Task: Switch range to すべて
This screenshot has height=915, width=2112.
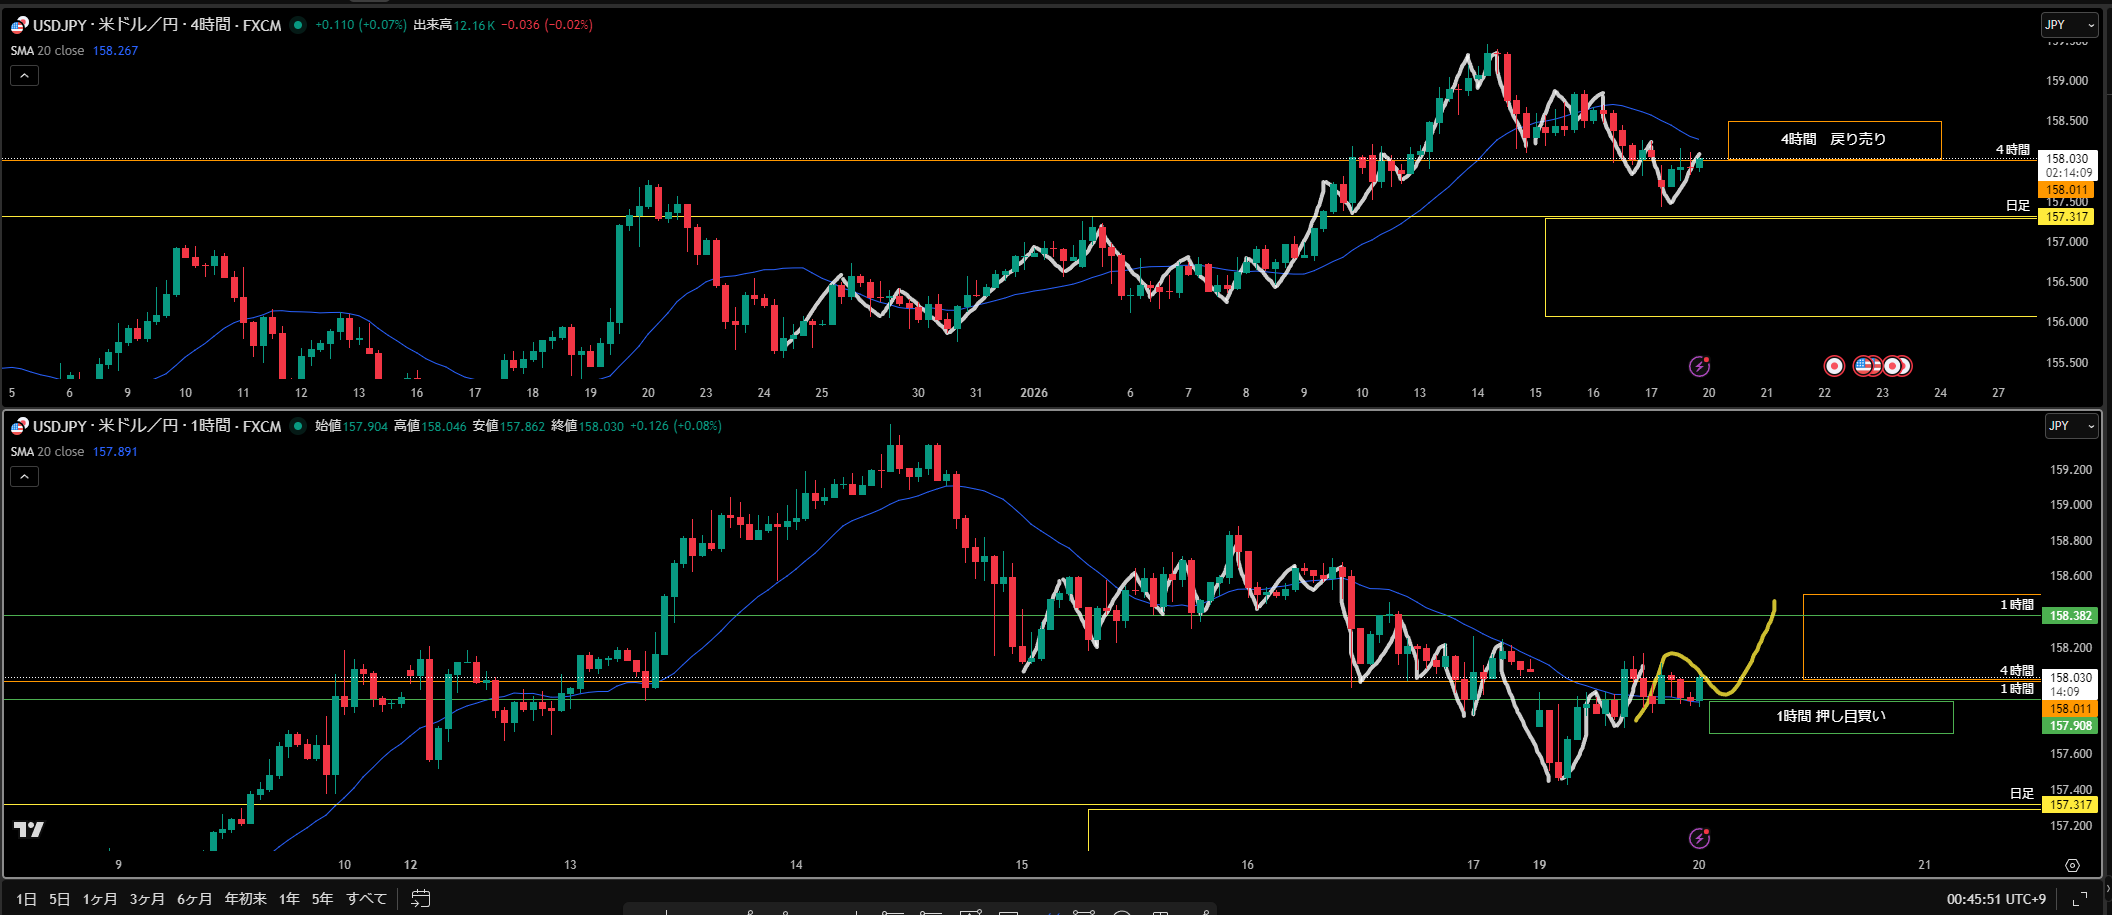Action: point(366,899)
